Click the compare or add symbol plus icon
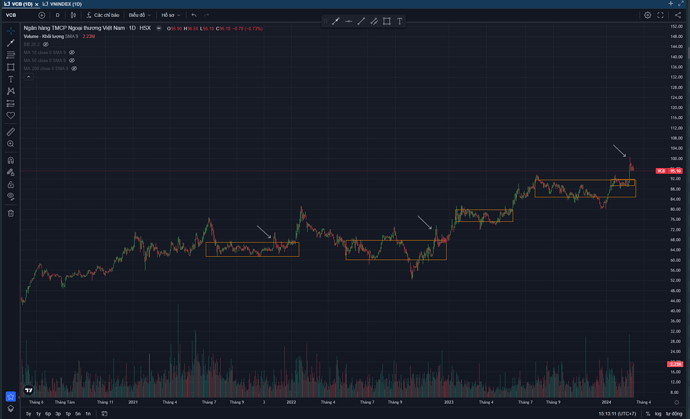The width and height of the screenshot is (690, 419). click(41, 15)
